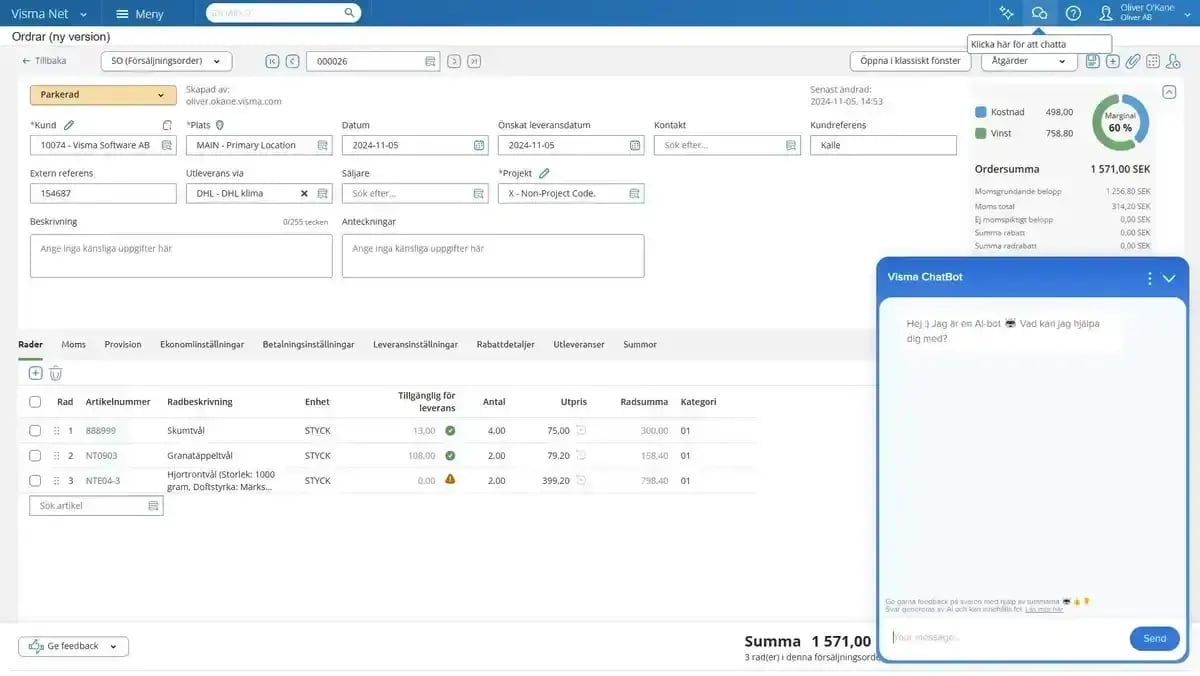Check the box for row 888999
The image size is (1200, 676).
(x=35, y=431)
